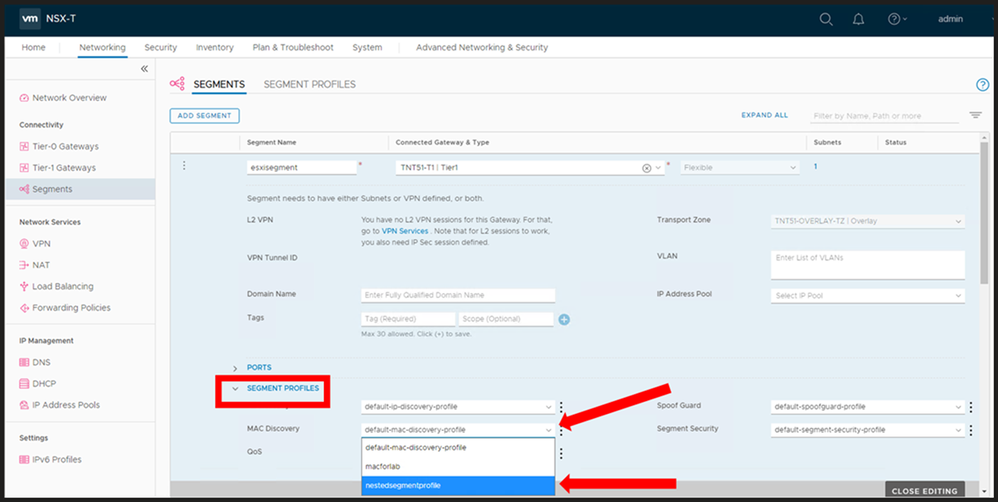The width and height of the screenshot is (998, 502).
Task: Click the Network Overview icon in the sidebar
Action: (x=24, y=98)
